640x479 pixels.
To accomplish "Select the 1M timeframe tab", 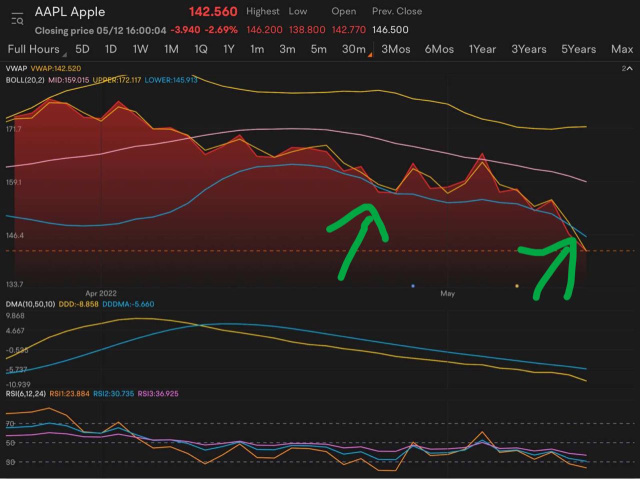I will tap(171, 49).
